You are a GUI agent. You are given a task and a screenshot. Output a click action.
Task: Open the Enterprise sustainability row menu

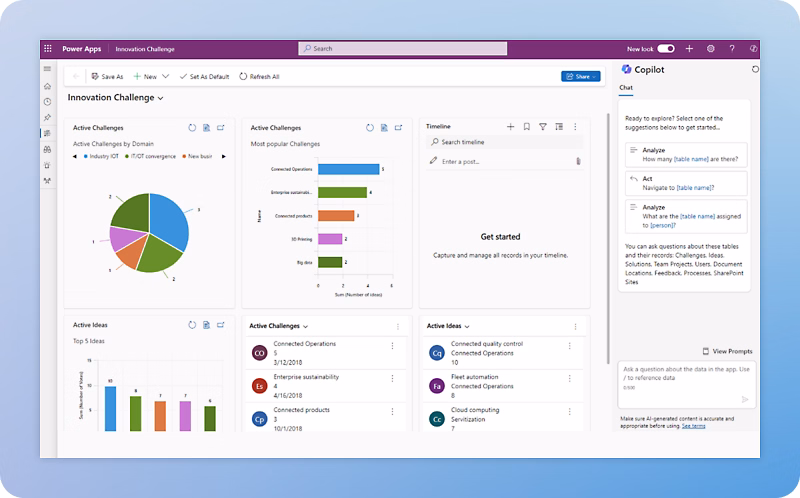pyautogui.click(x=392, y=379)
